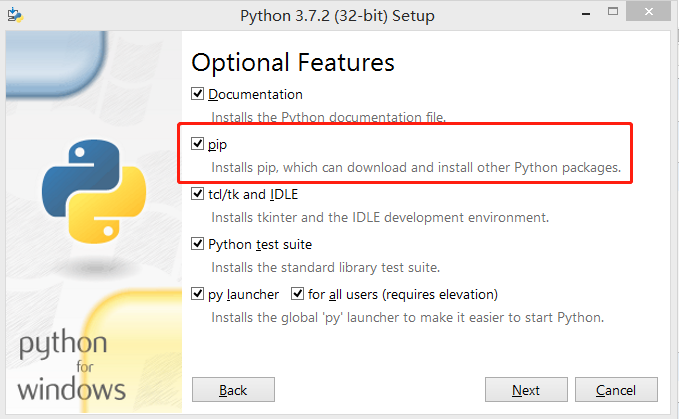Click the Python logo image in the sidebar

94,191
